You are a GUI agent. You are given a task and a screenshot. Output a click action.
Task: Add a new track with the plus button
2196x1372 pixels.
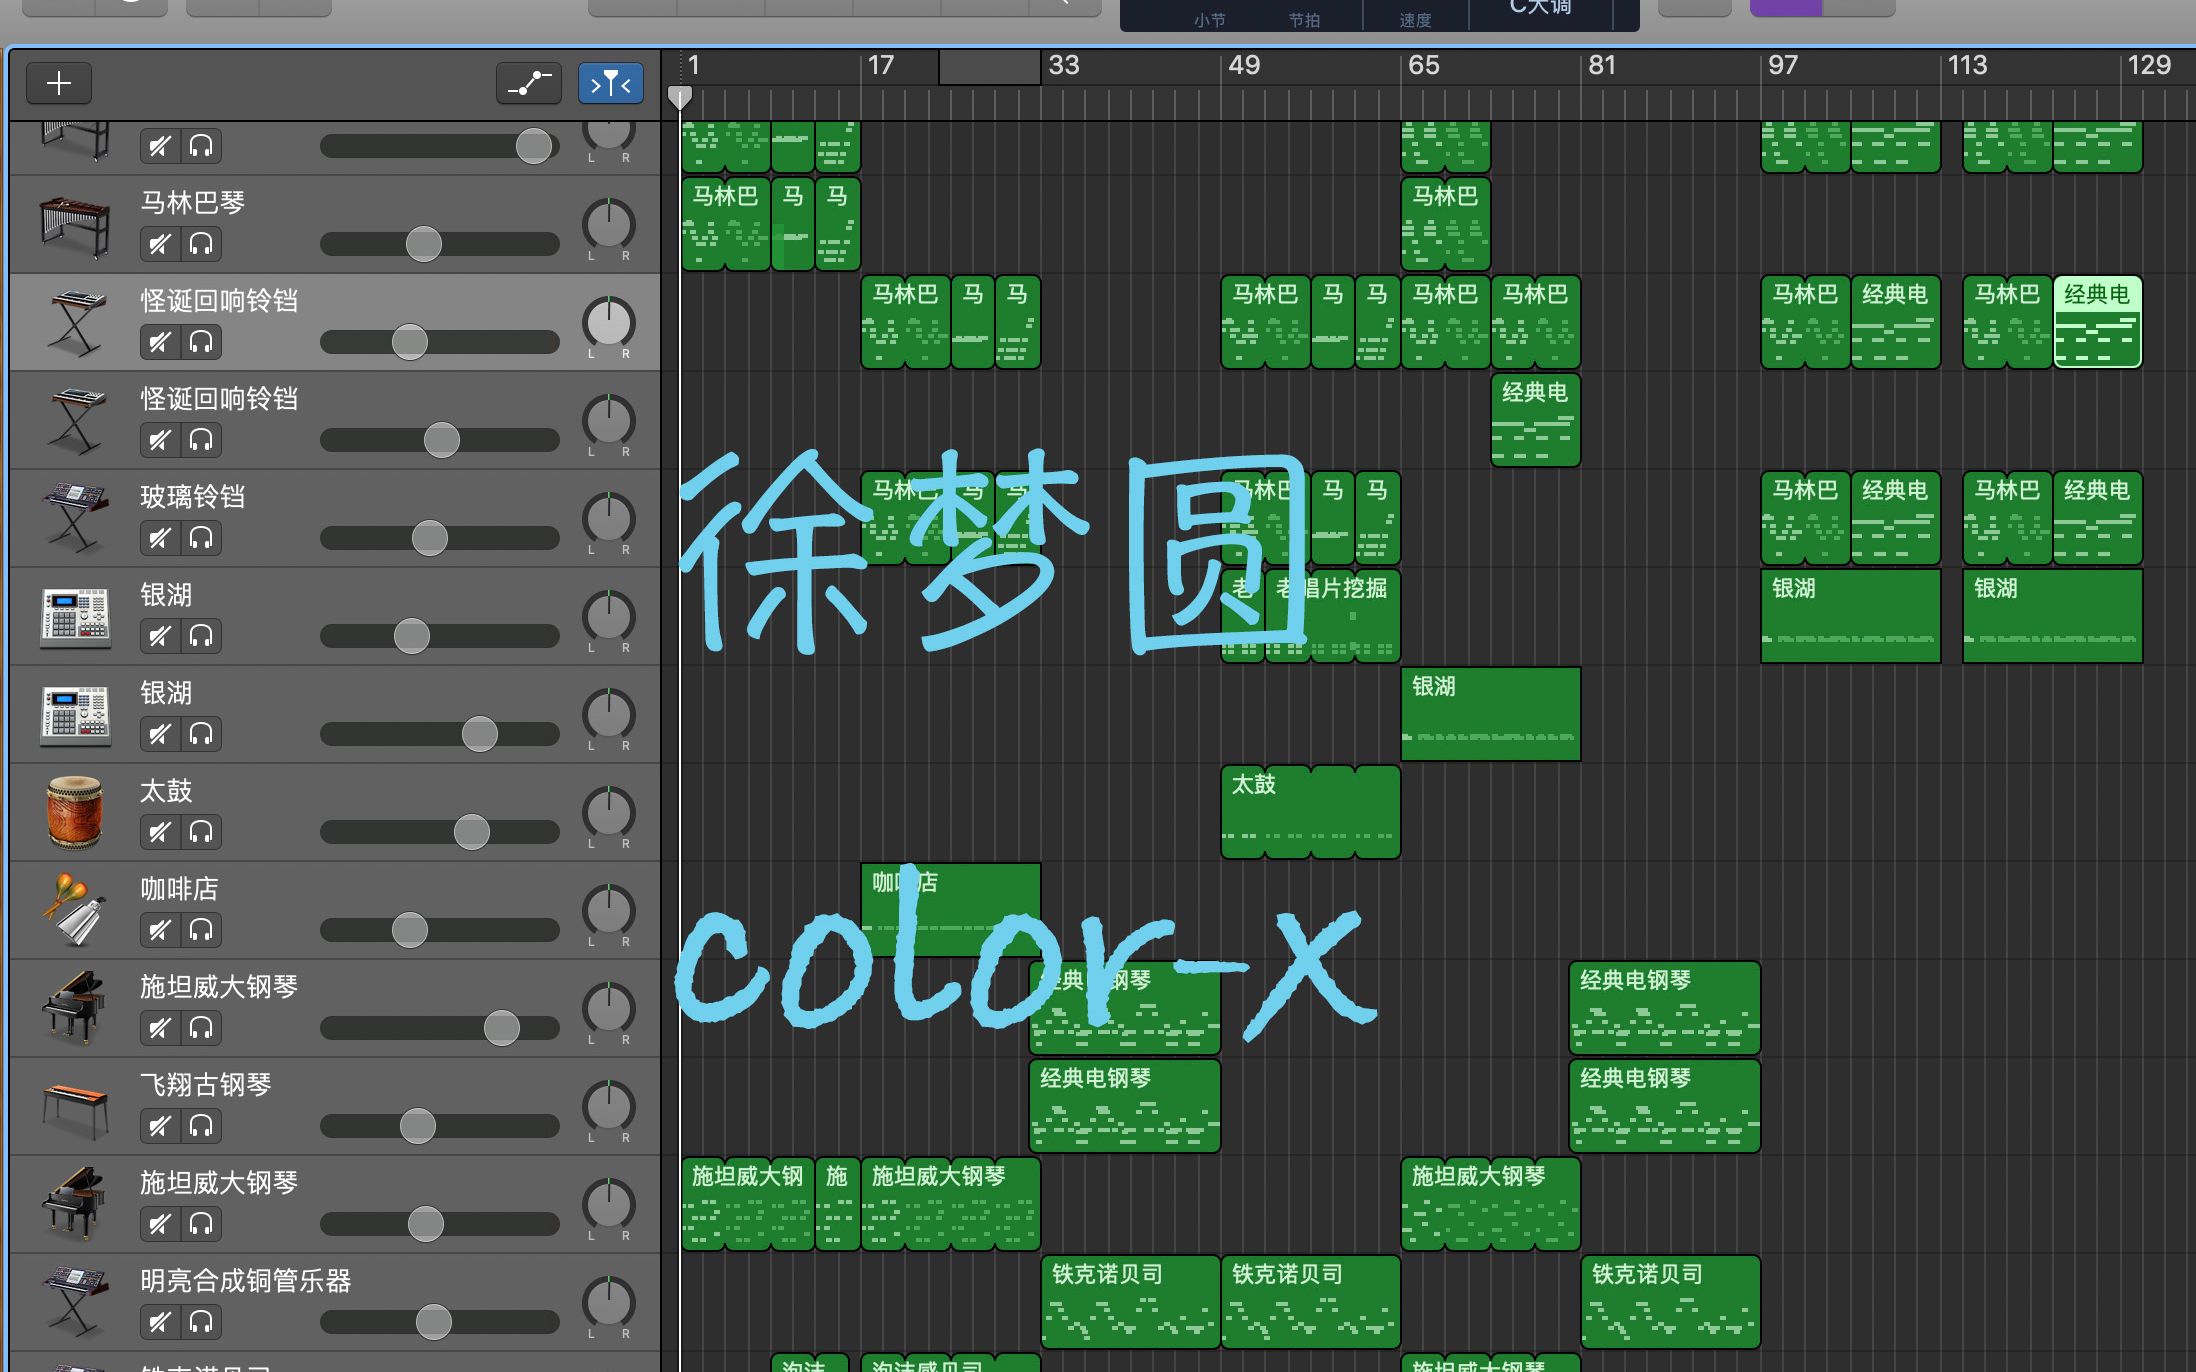(58, 83)
